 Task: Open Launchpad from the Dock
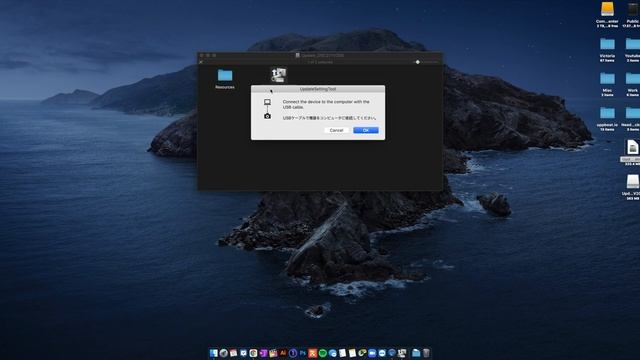[224, 353]
